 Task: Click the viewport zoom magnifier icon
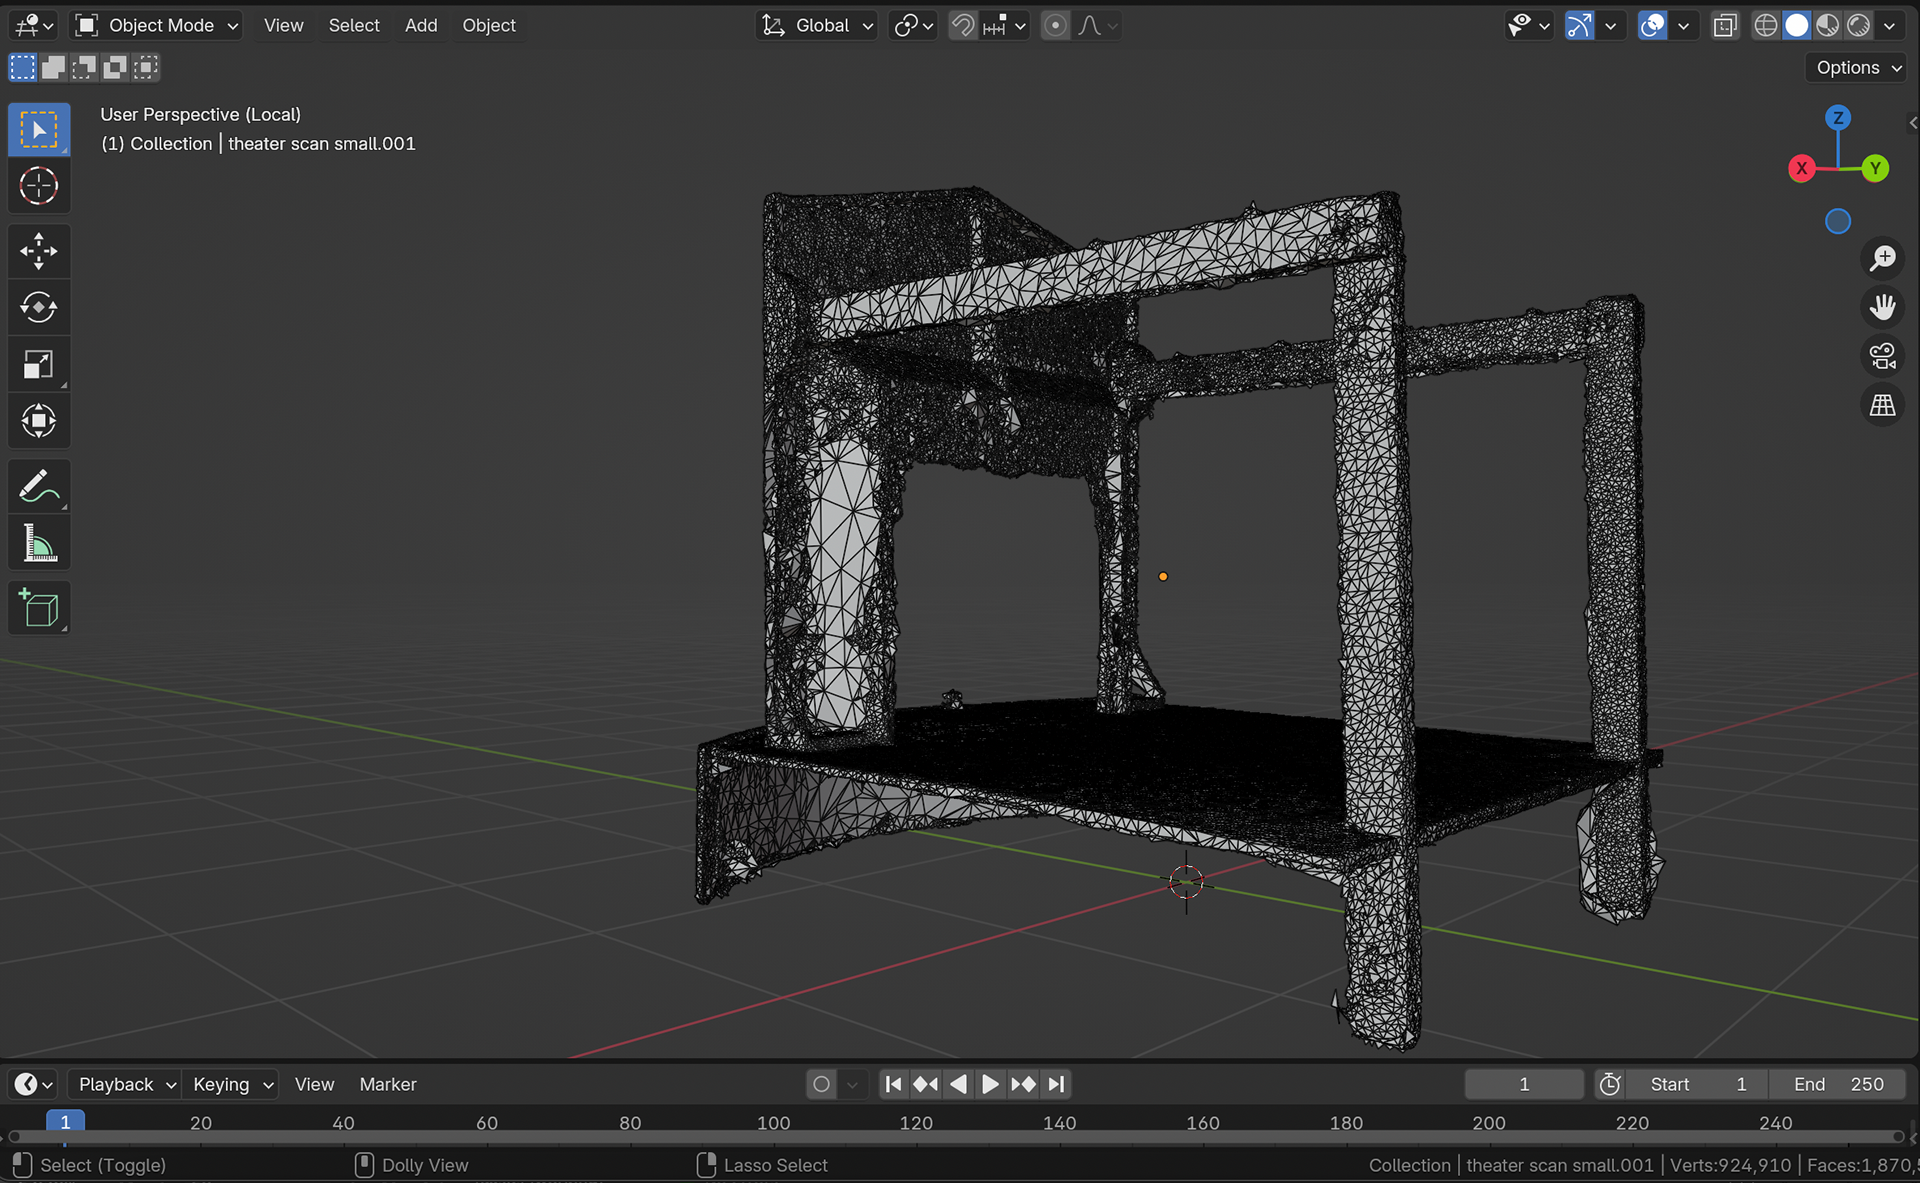tap(1883, 258)
